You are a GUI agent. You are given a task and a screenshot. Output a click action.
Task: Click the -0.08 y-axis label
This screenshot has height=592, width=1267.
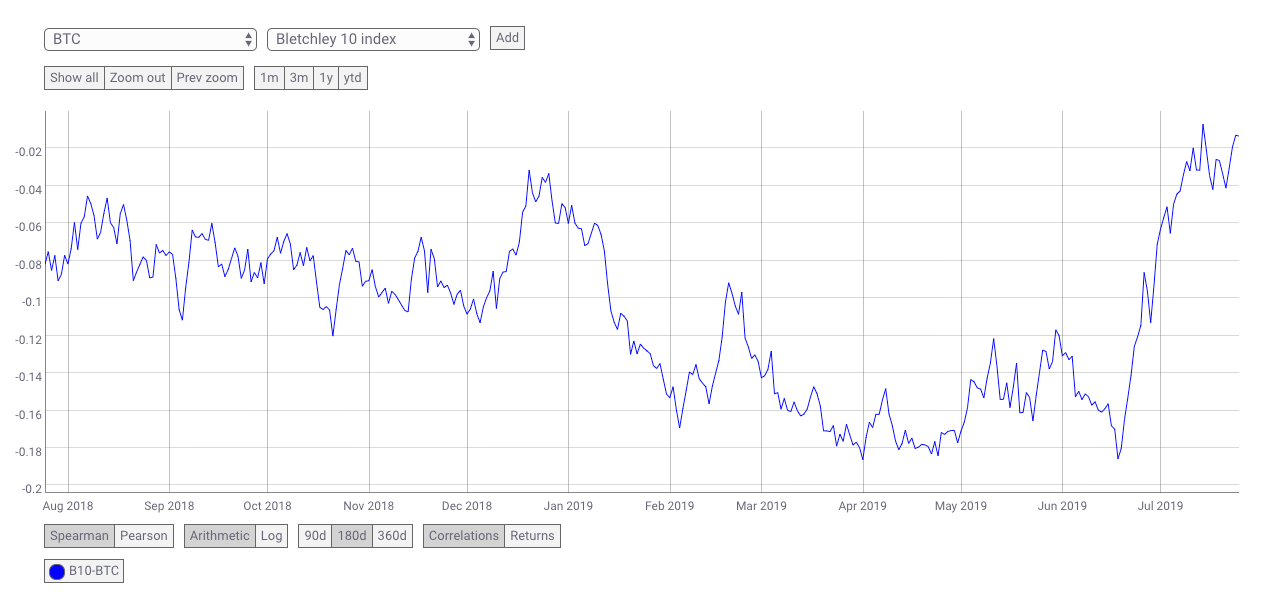coord(28,265)
